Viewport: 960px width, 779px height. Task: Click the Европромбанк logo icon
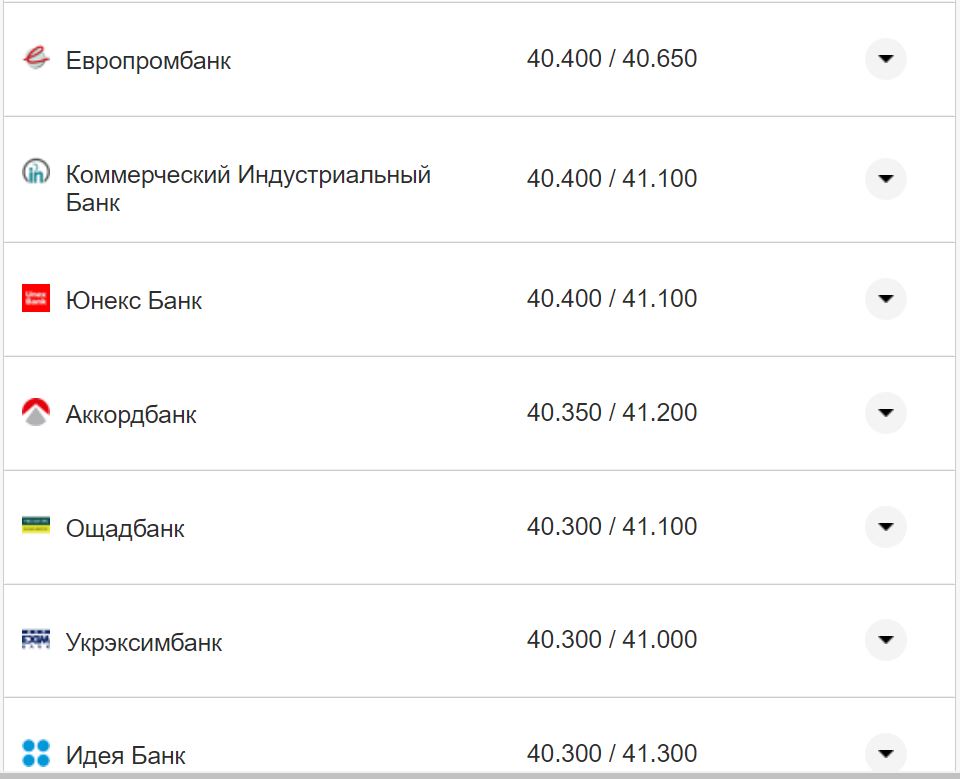36,57
